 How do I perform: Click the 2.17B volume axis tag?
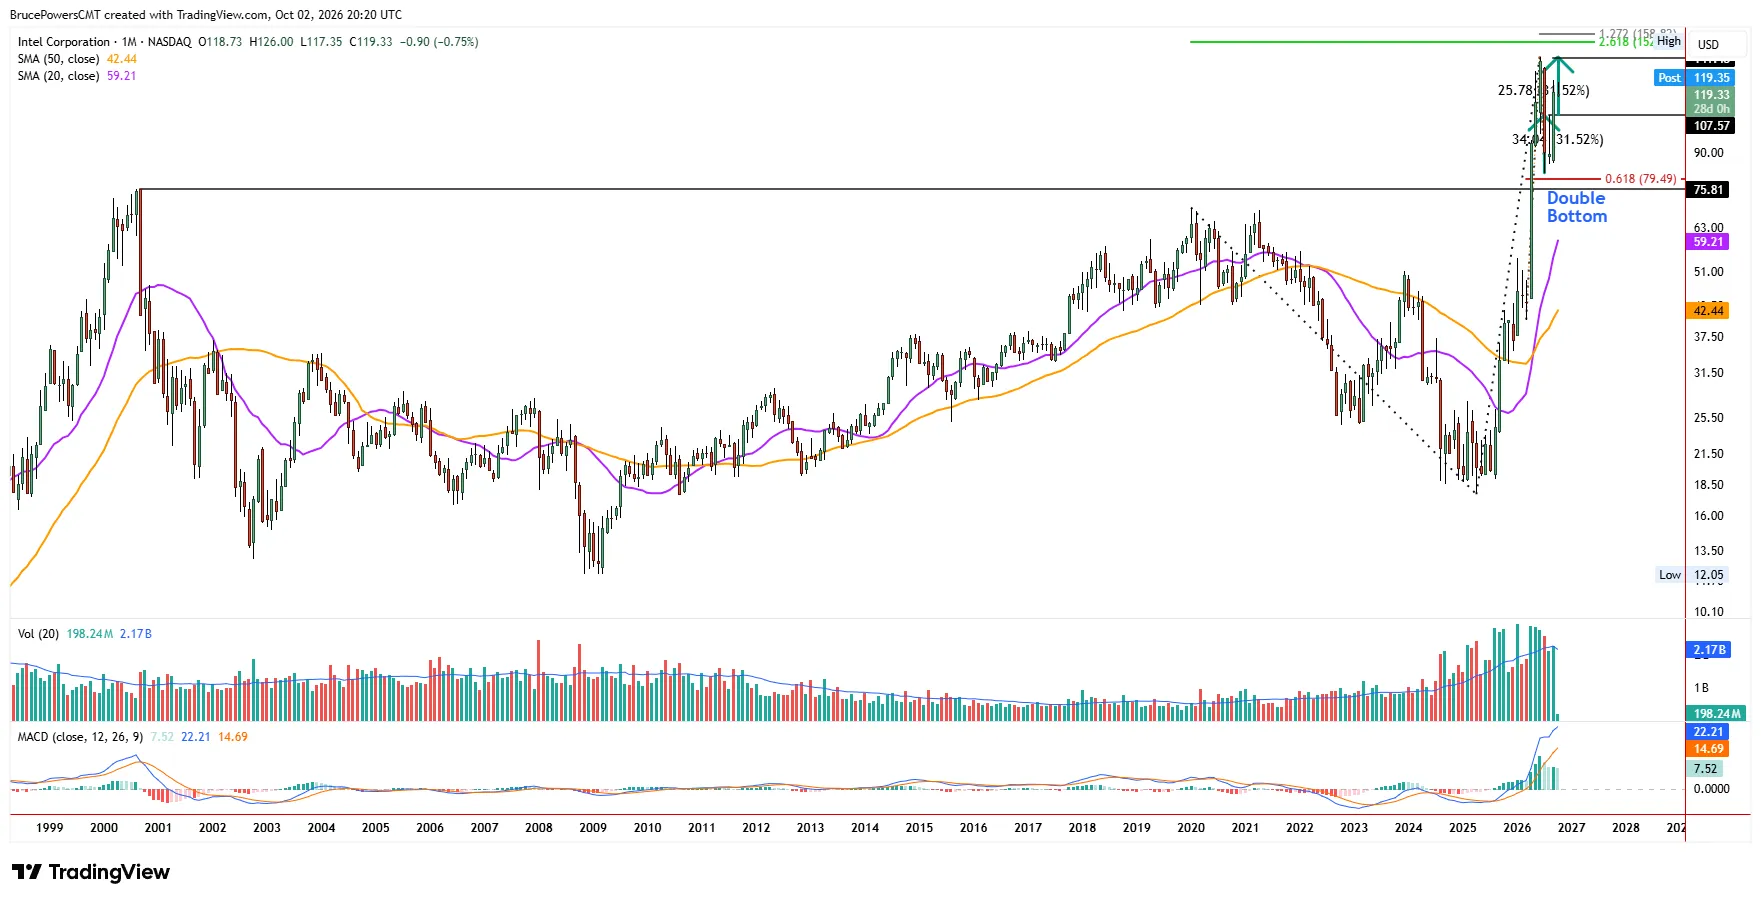(x=1708, y=650)
